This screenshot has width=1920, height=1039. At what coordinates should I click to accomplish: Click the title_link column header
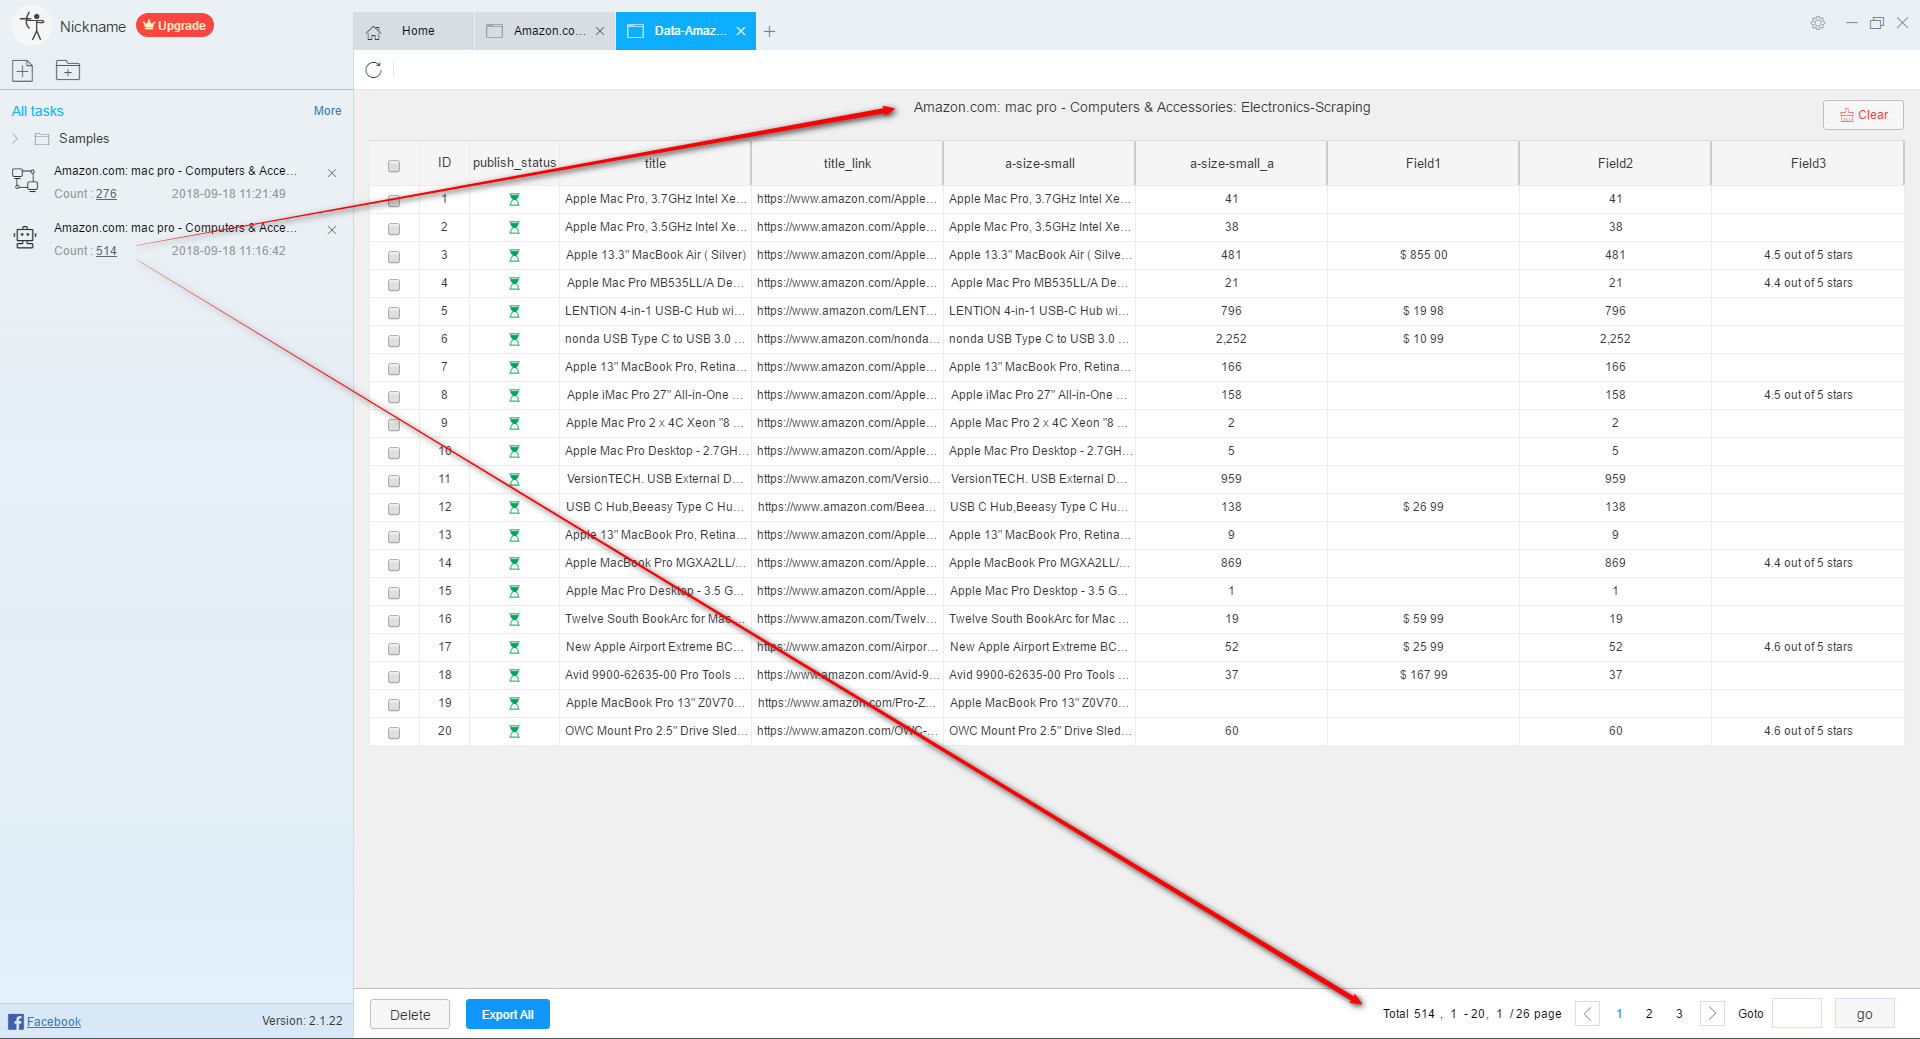(847, 163)
